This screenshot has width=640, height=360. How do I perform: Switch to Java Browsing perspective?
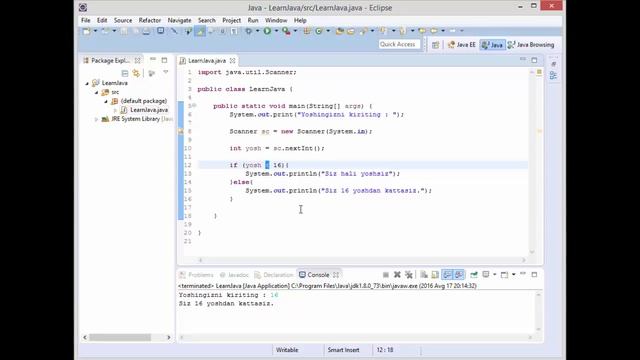[x=531, y=45]
